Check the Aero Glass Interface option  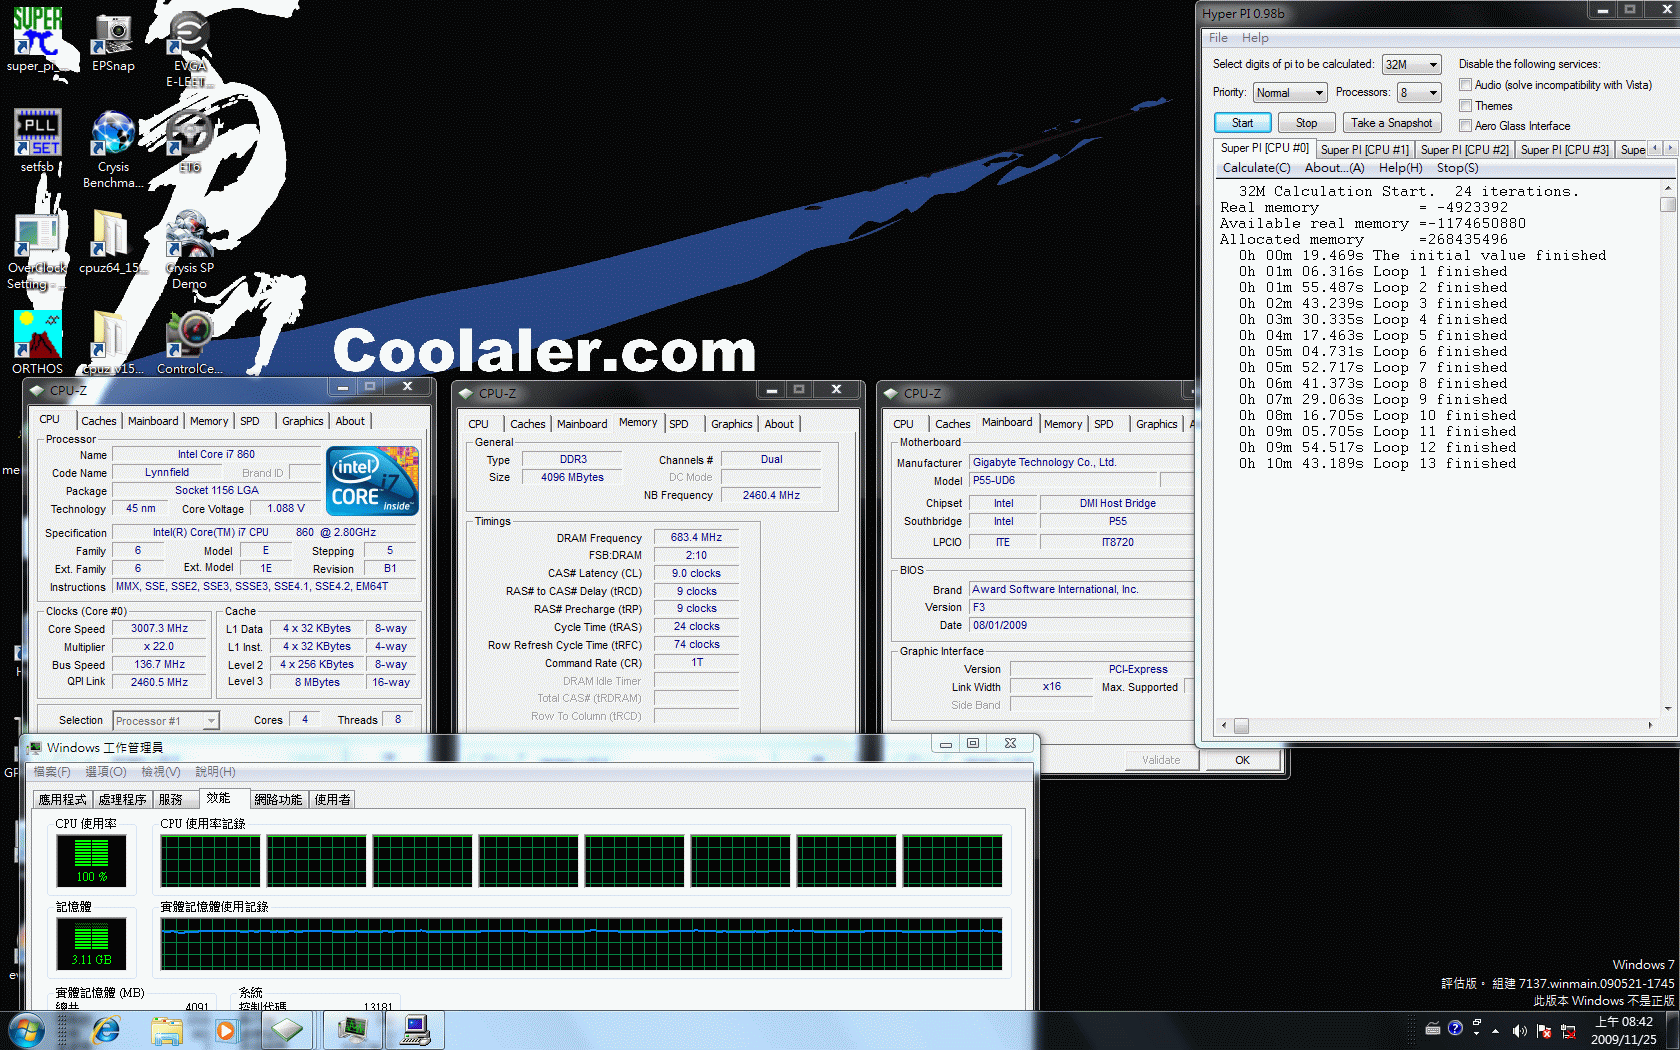(1466, 126)
